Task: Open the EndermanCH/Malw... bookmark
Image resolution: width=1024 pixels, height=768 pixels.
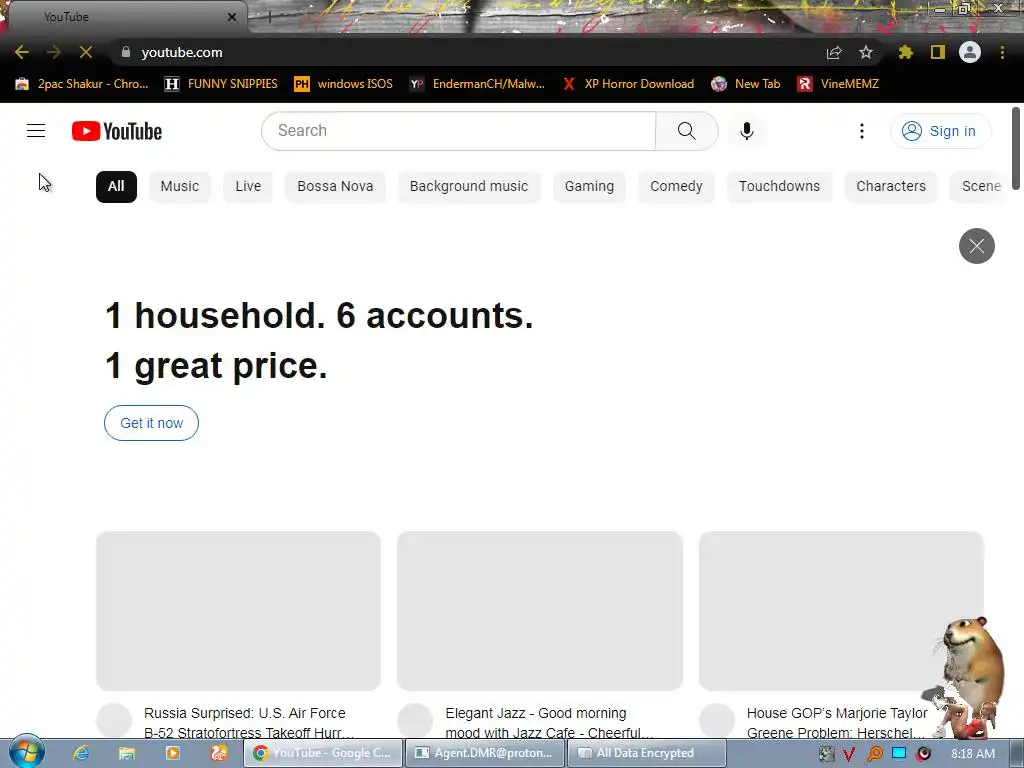Action: coord(477,84)
